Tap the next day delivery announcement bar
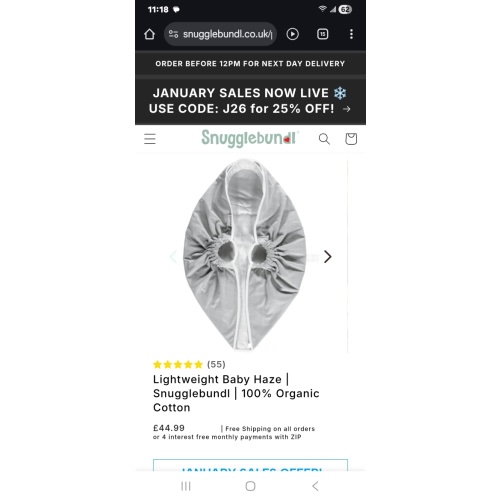 tap(250, 64)
